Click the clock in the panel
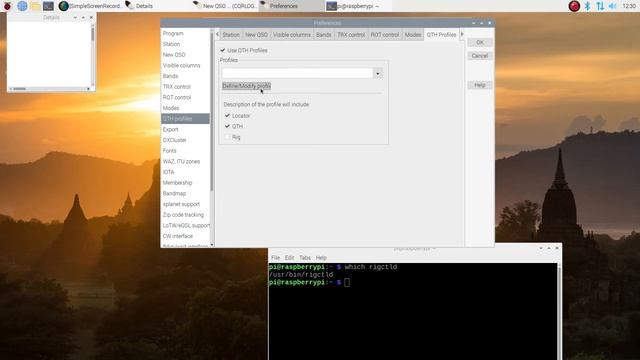 629,6
